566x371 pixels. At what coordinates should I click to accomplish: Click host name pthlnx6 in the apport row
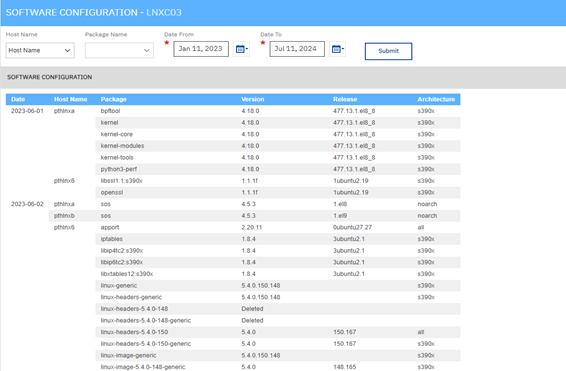pyautogui.click(x=64, y=227)
